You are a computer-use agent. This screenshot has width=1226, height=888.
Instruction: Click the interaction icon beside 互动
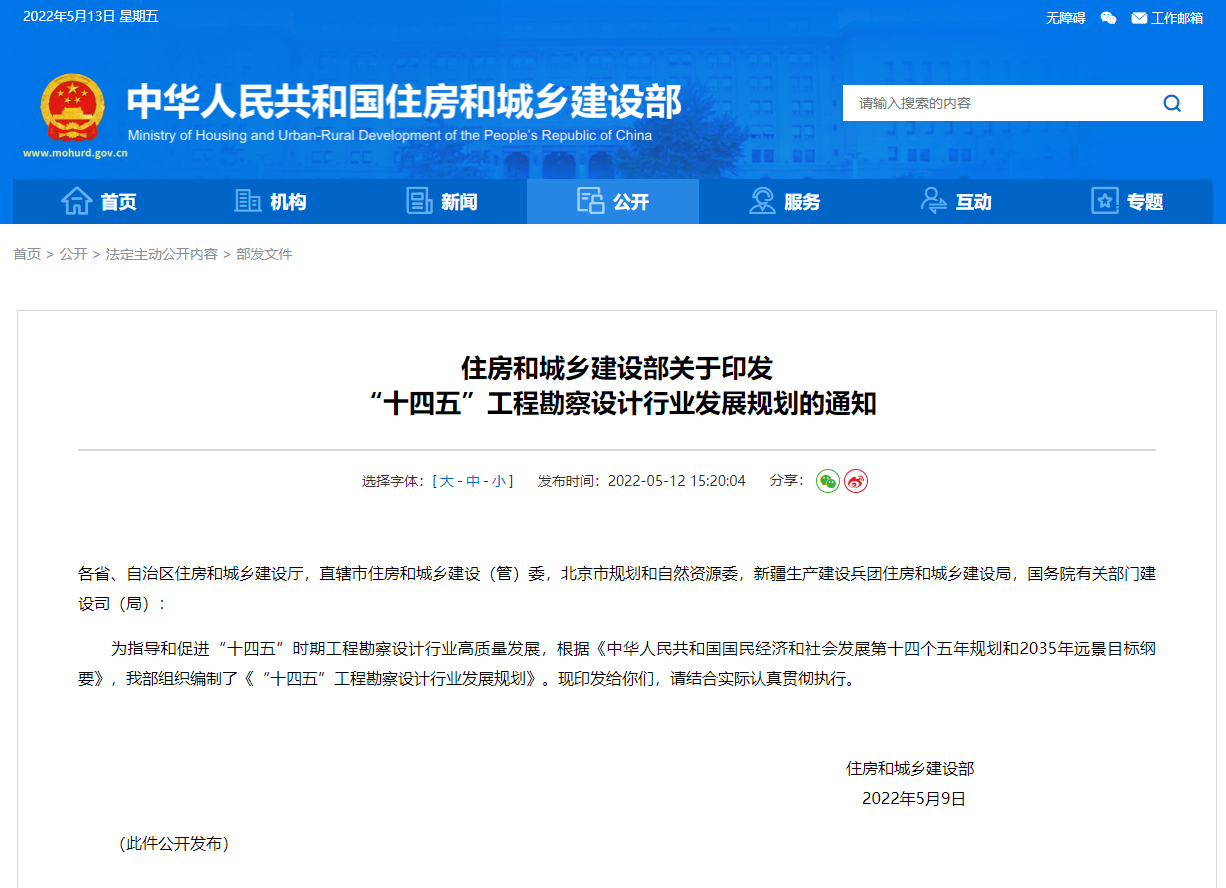[x=934, y=201]
